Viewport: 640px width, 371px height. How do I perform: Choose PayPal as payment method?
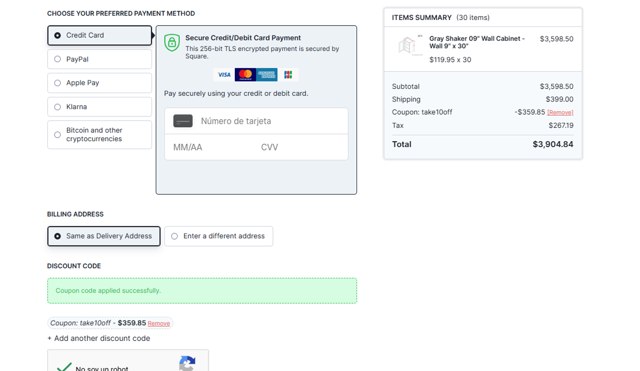coord(58,59)
